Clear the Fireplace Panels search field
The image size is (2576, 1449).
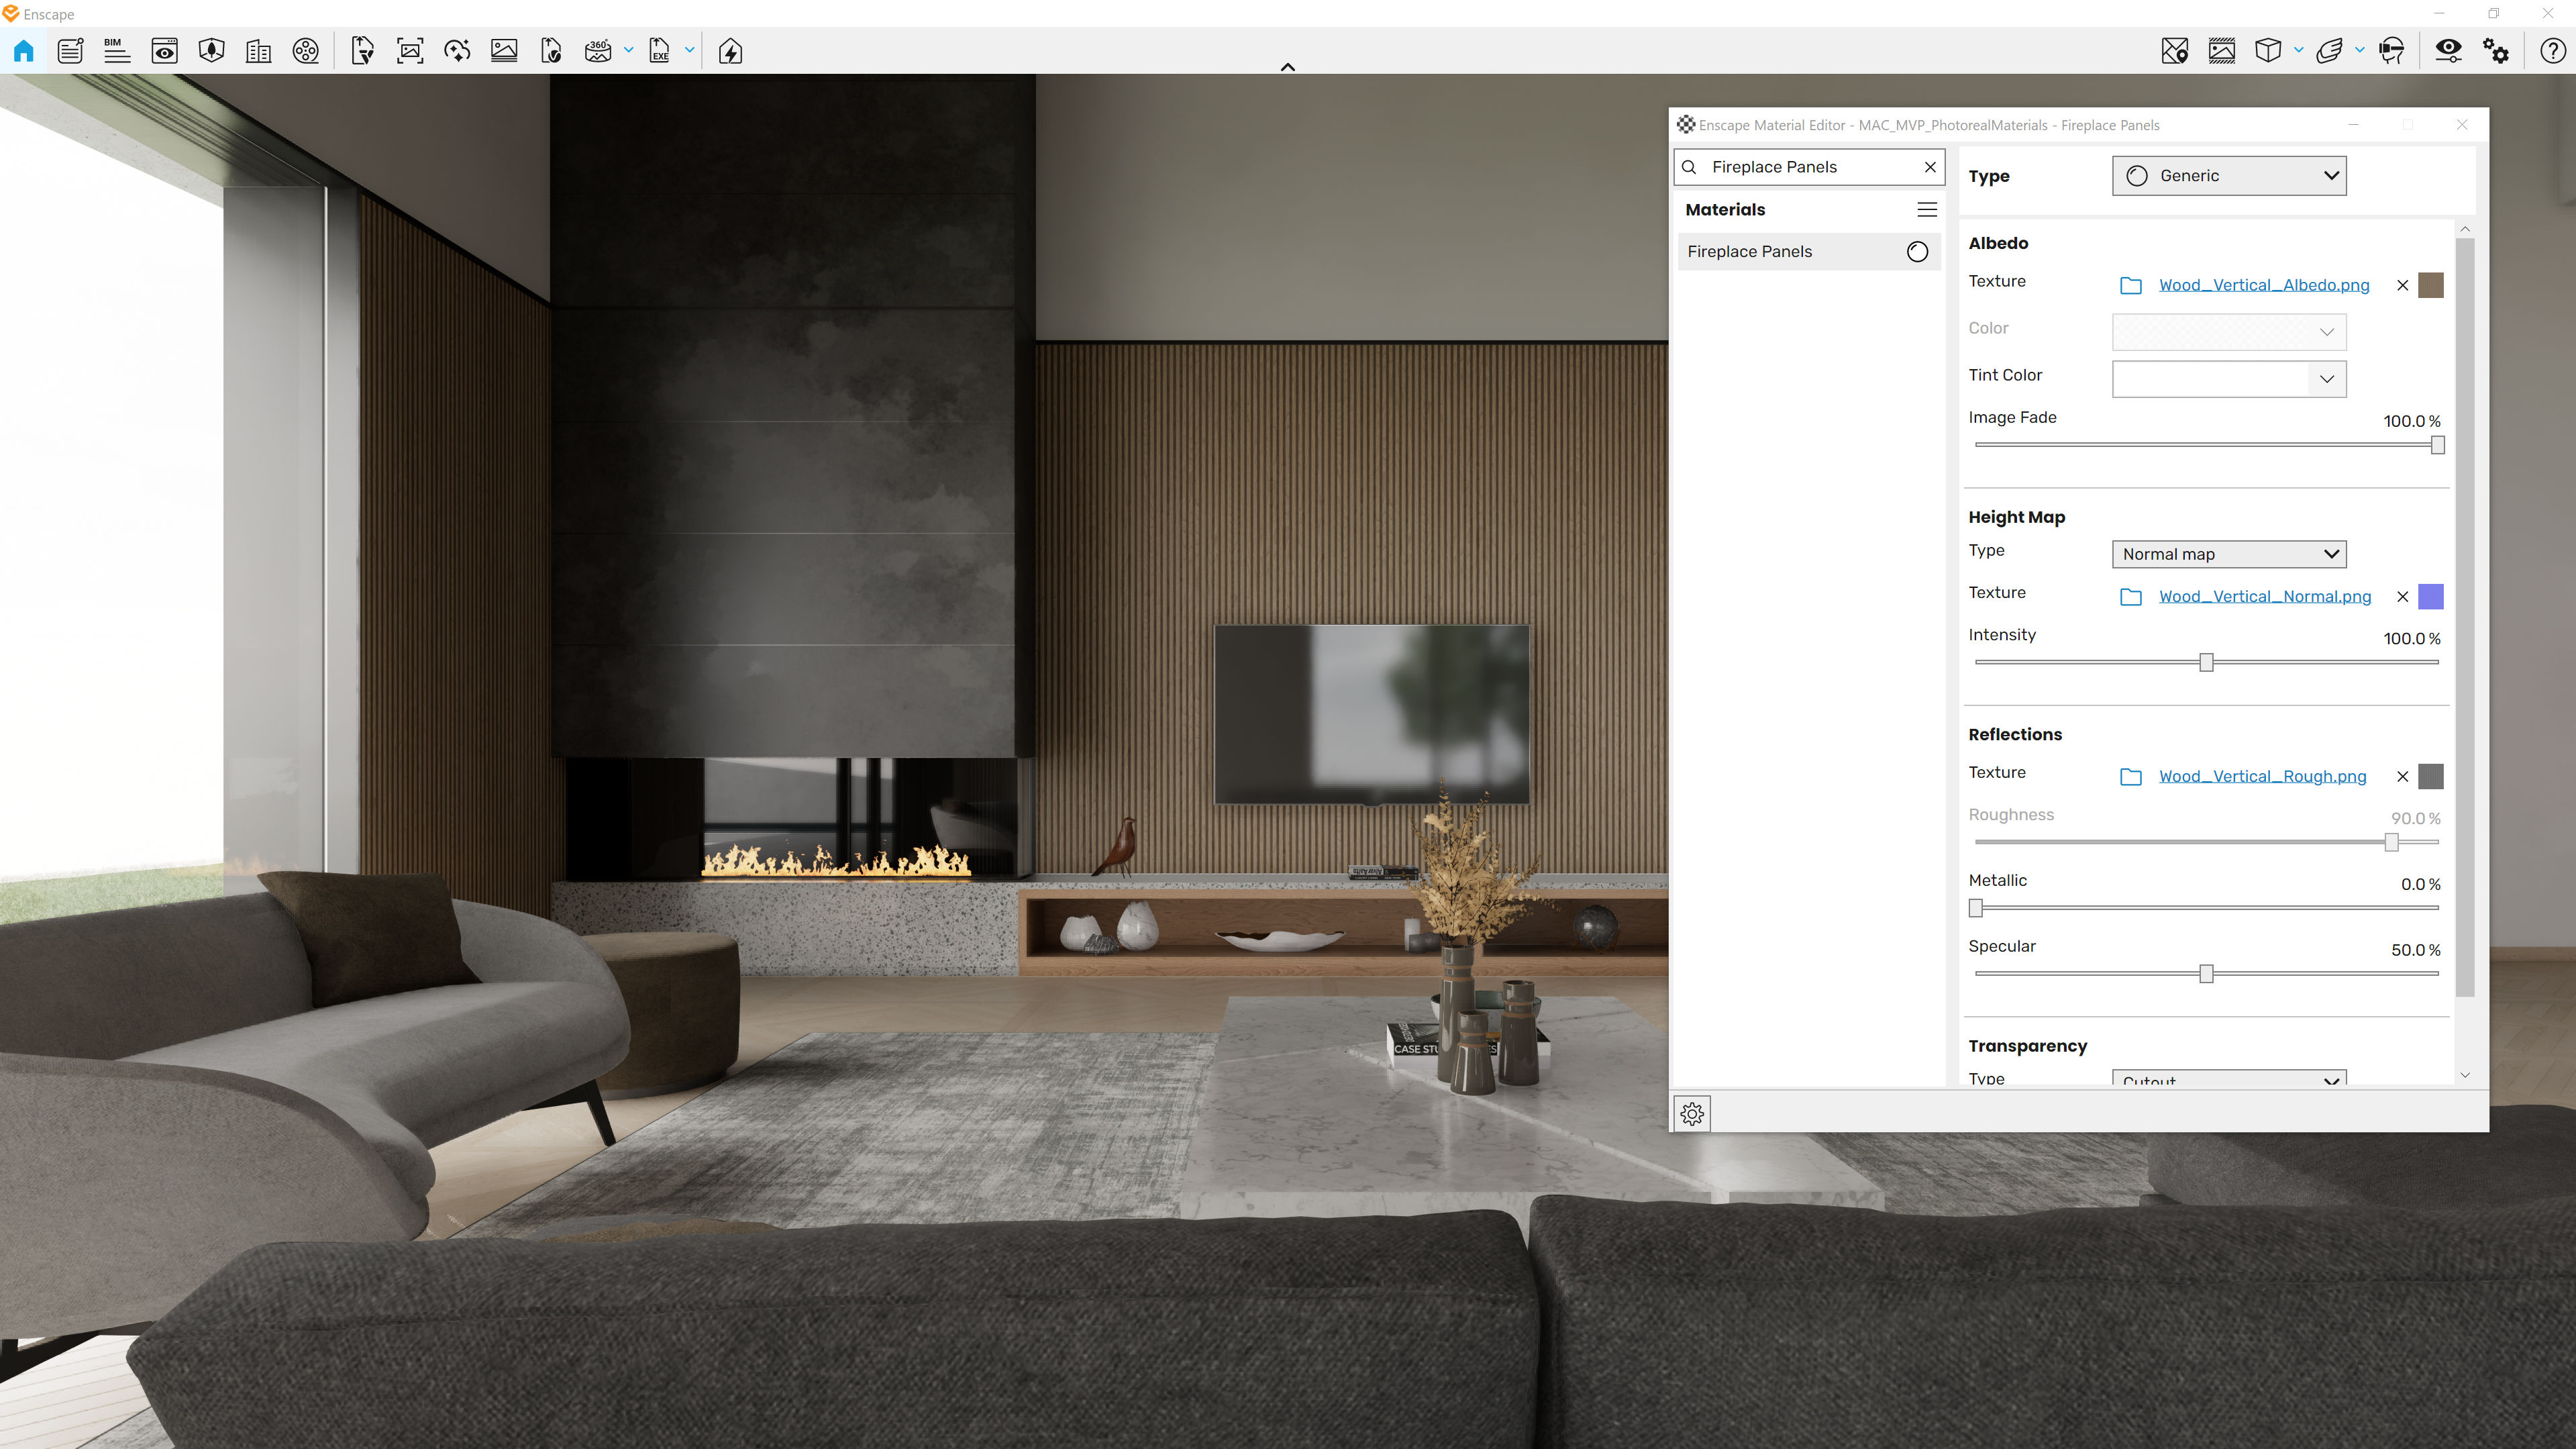(1930, 167)
